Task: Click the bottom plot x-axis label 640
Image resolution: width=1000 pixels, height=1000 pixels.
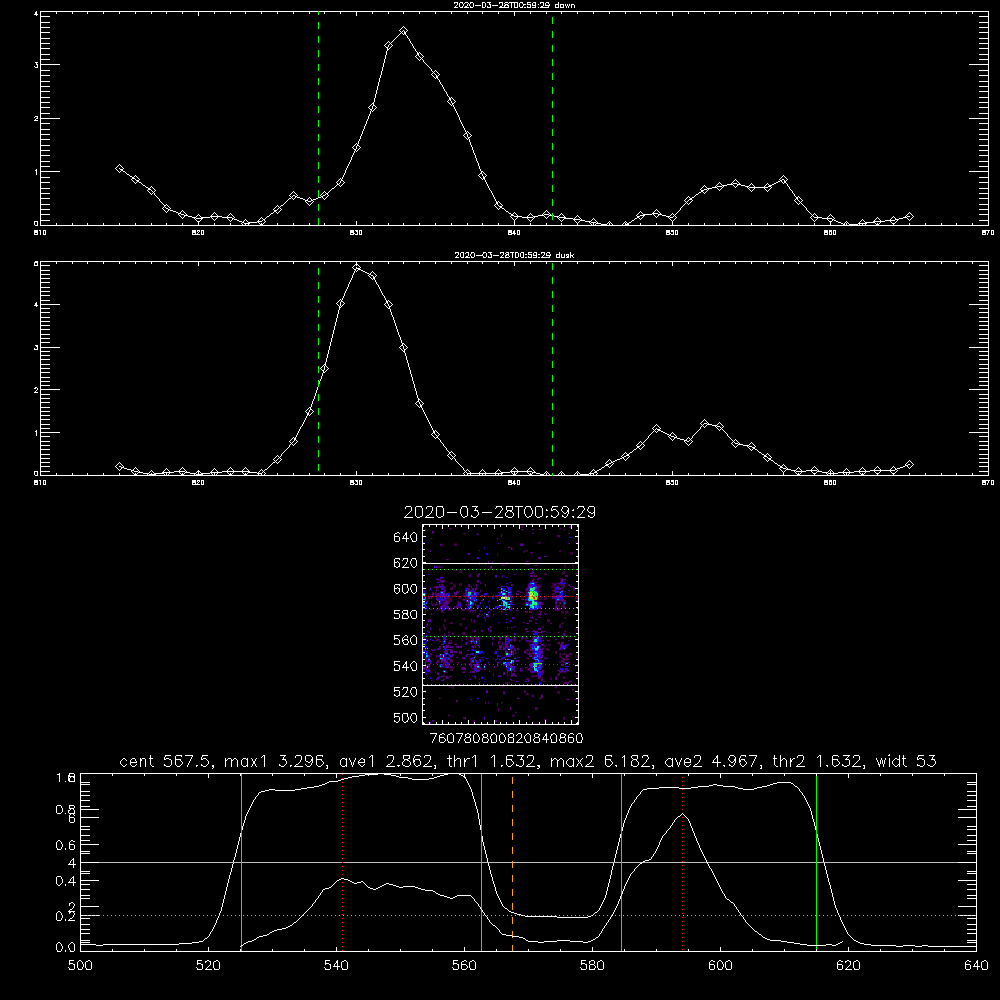Action: pos(976,965)
